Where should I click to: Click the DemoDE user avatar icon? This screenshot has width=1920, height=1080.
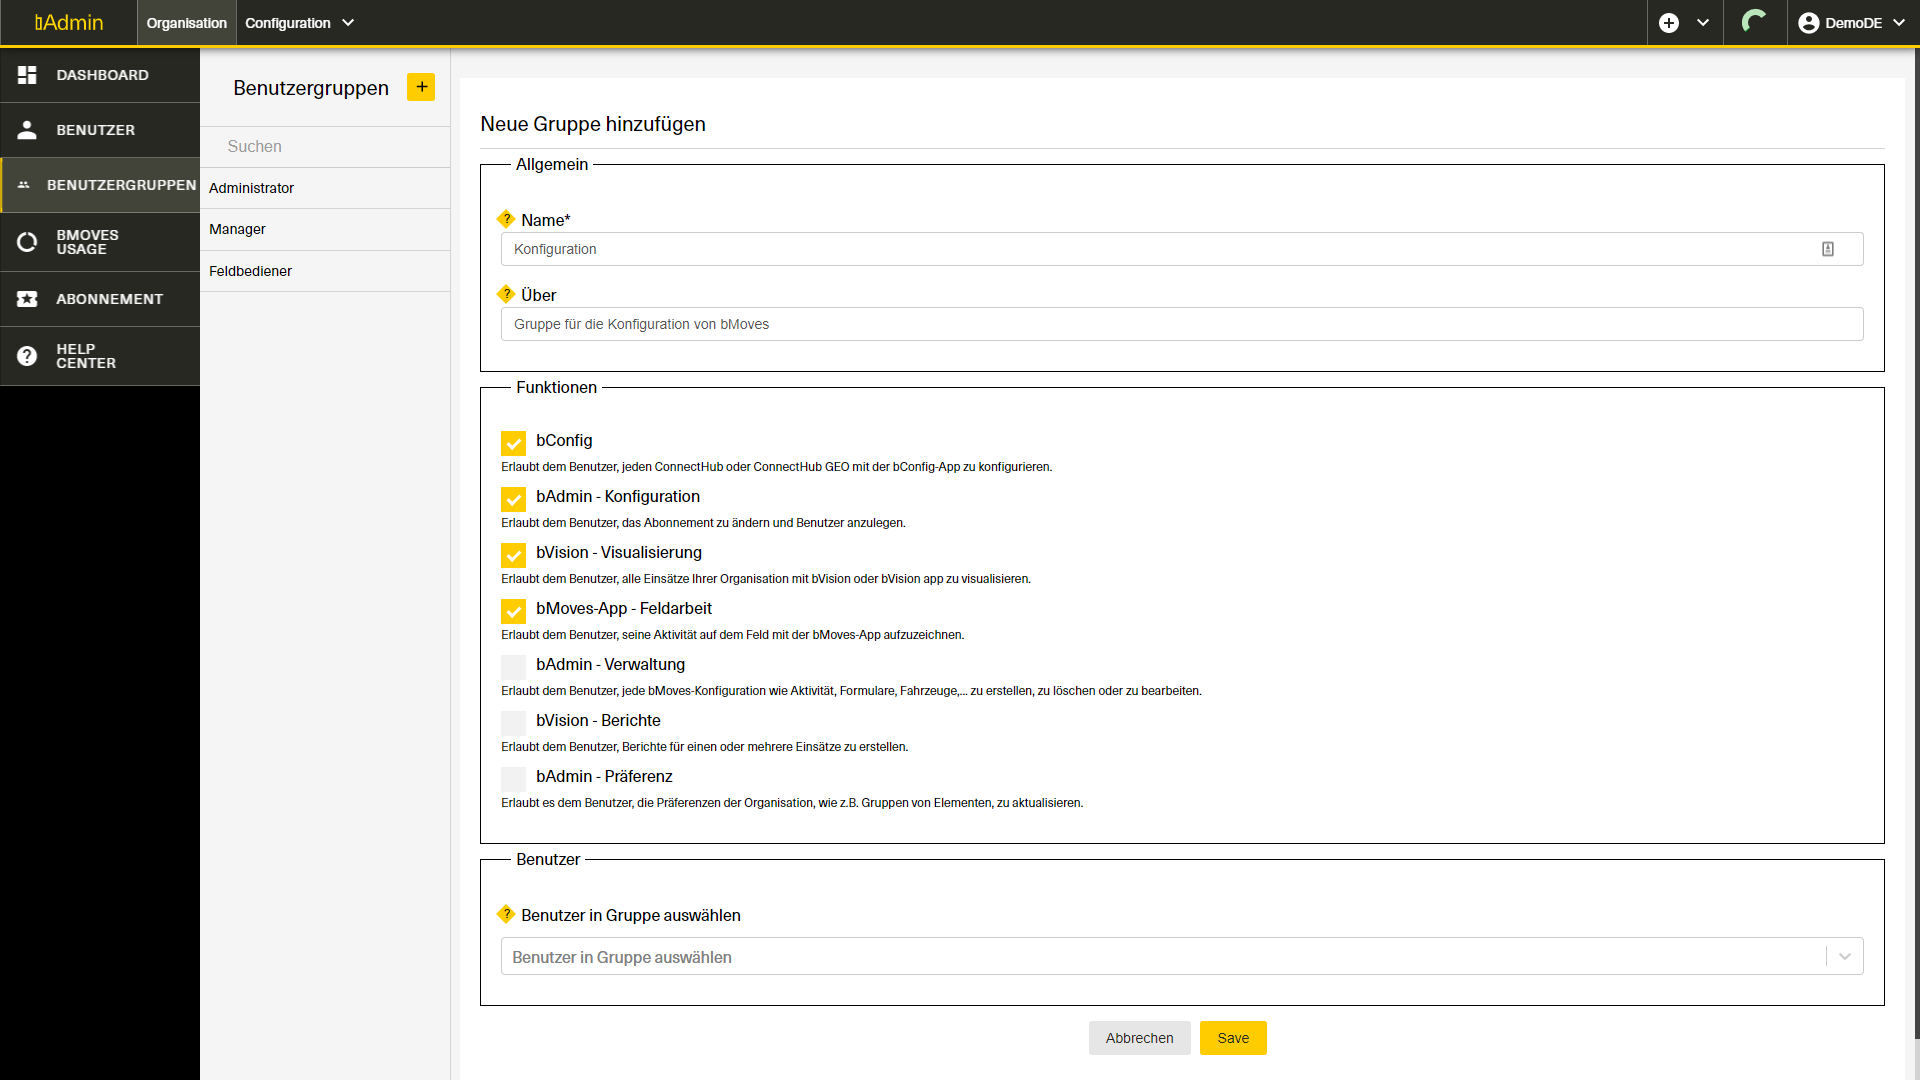[x=1808, y=23]
